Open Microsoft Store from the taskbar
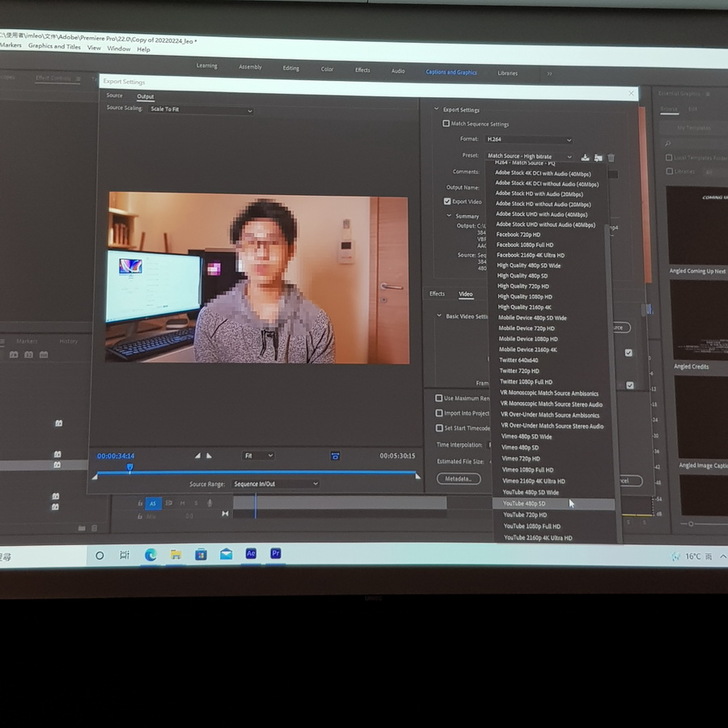The width and height of the screenshot is (728, 728). [201, 554]
